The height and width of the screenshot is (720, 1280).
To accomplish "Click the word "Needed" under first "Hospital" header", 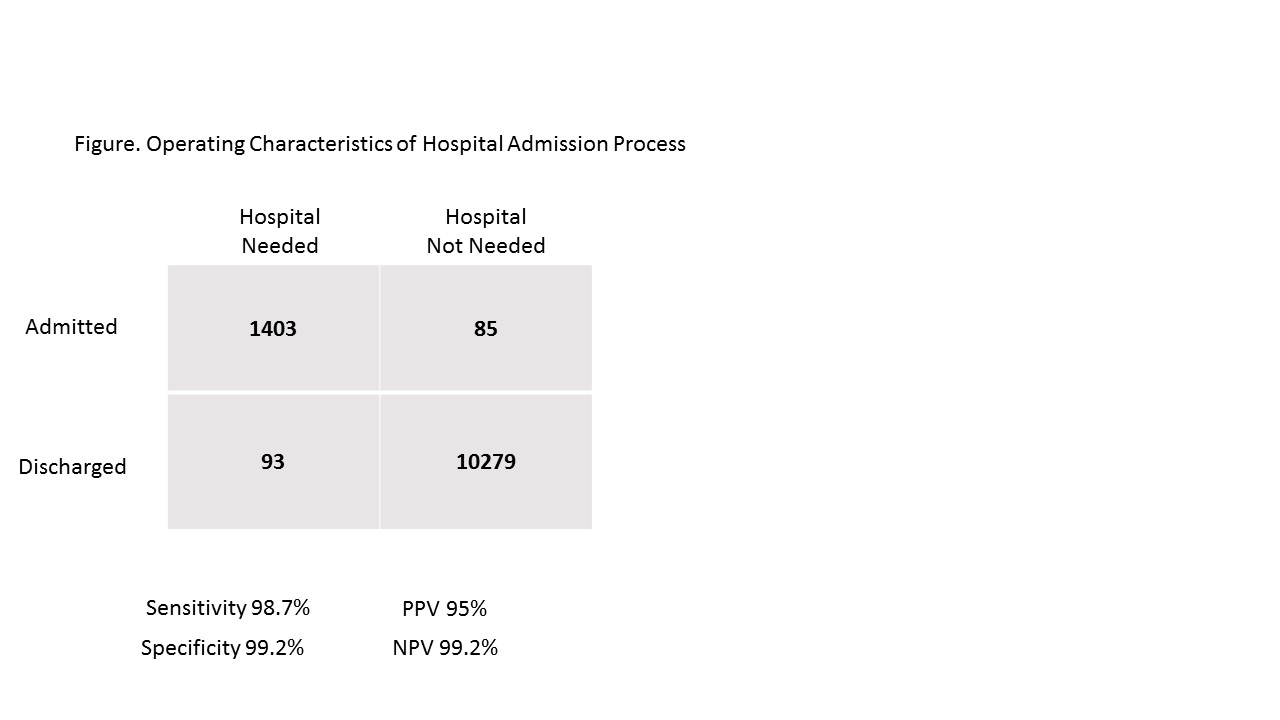I will coord(280,246).
